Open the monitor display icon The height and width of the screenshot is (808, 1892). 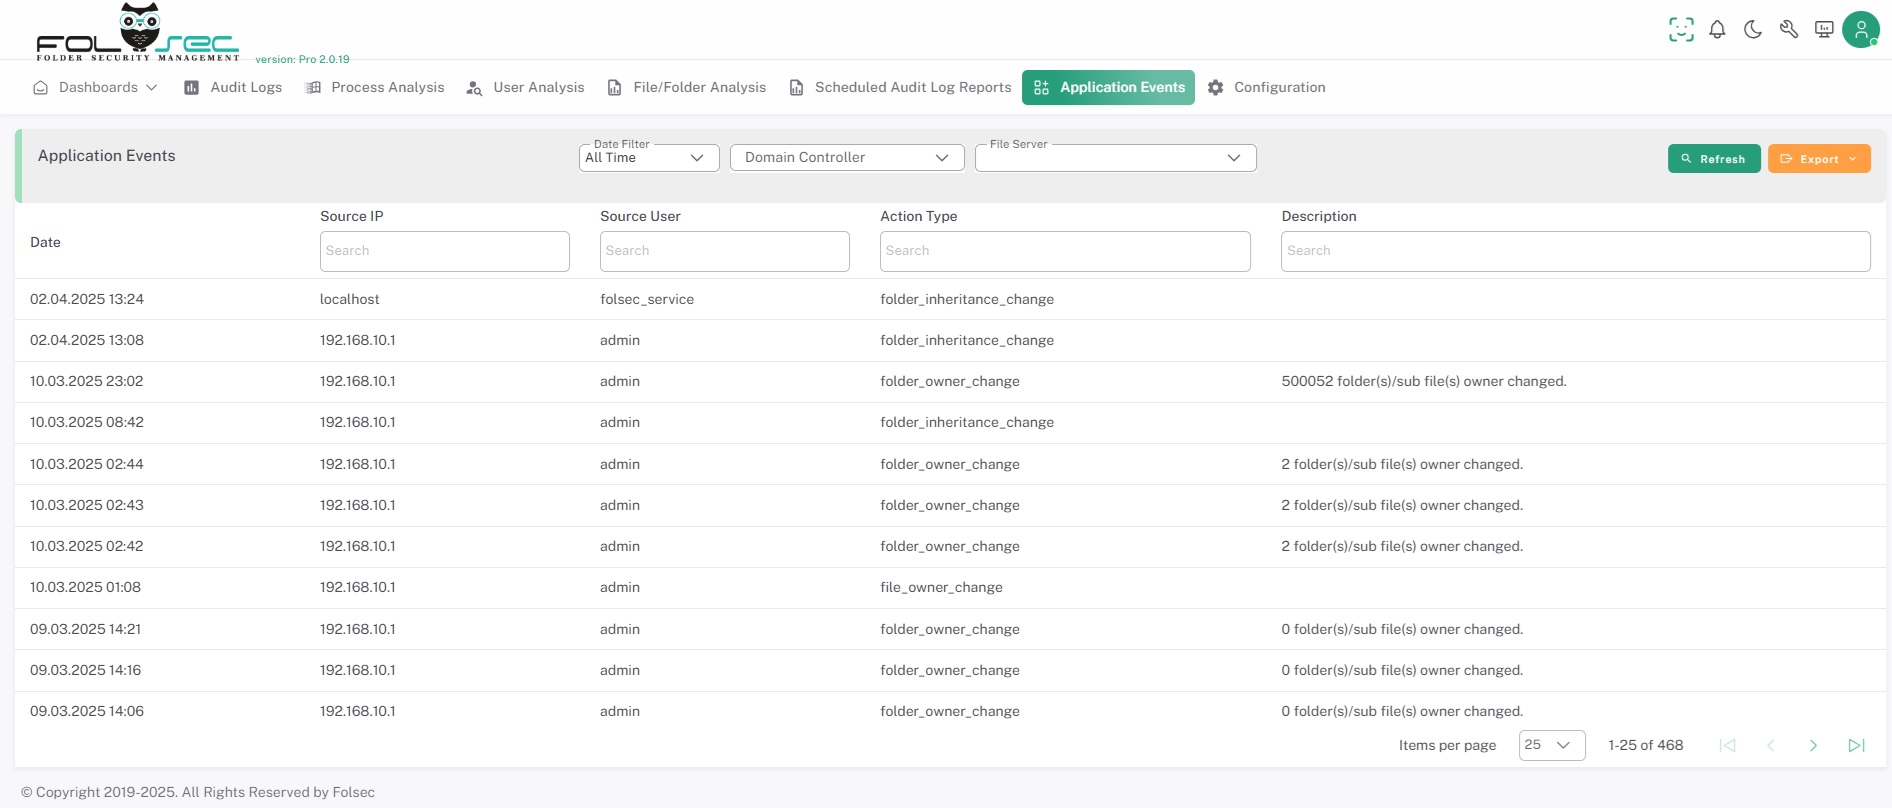[x=1824, y=30]
